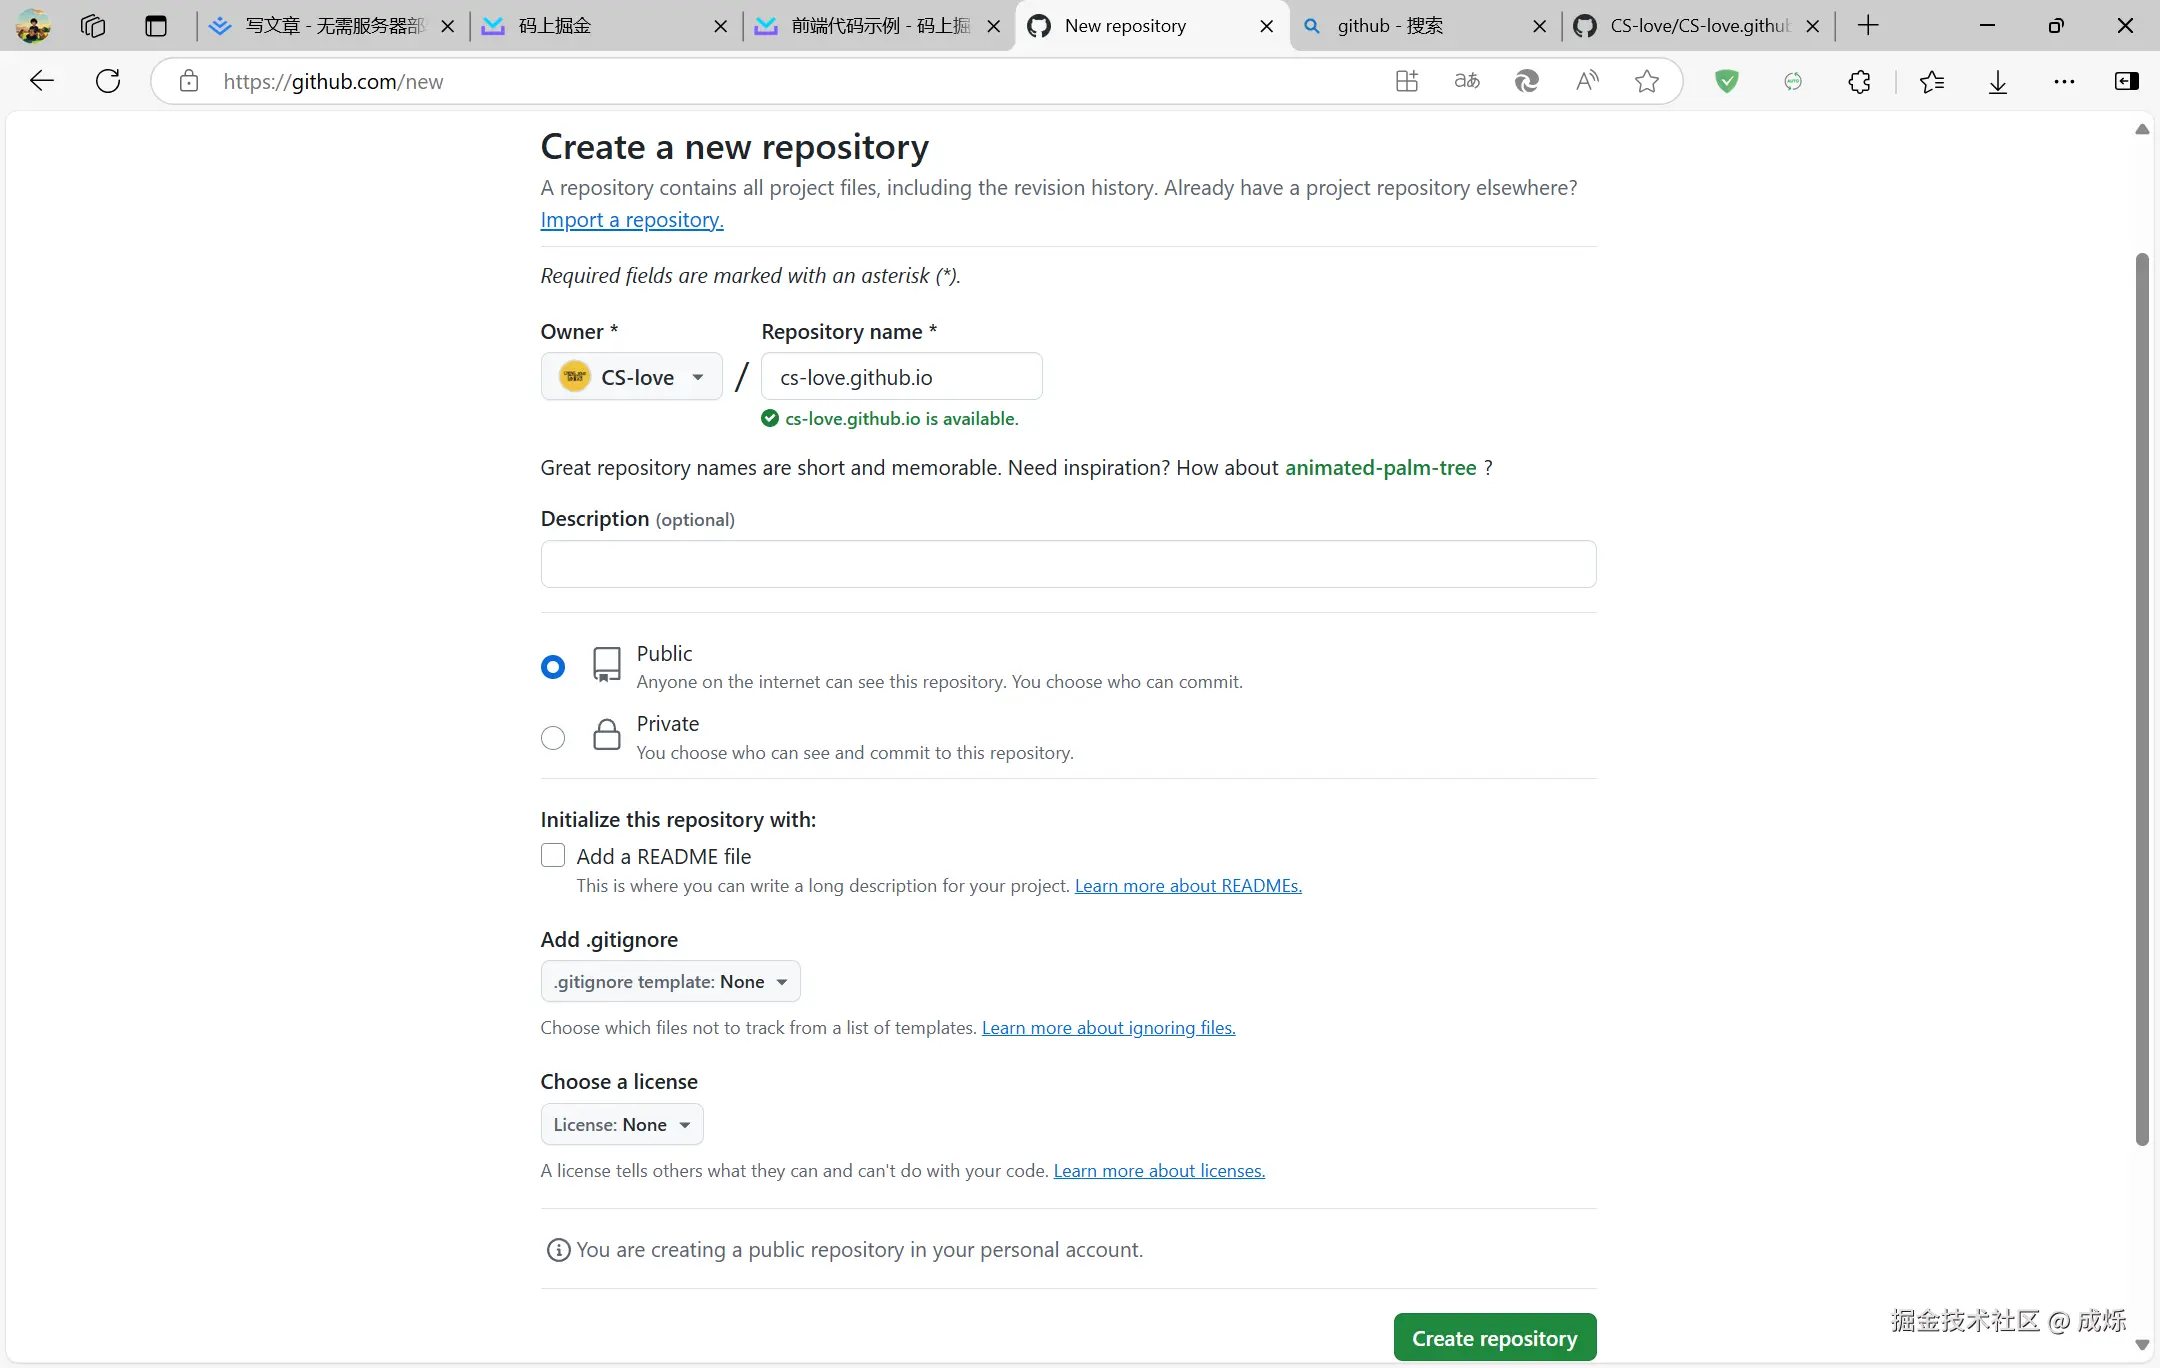Click the AdGuard shield extension icon
This screenshot has width=2160, height=1368.
coord(1728,81)
